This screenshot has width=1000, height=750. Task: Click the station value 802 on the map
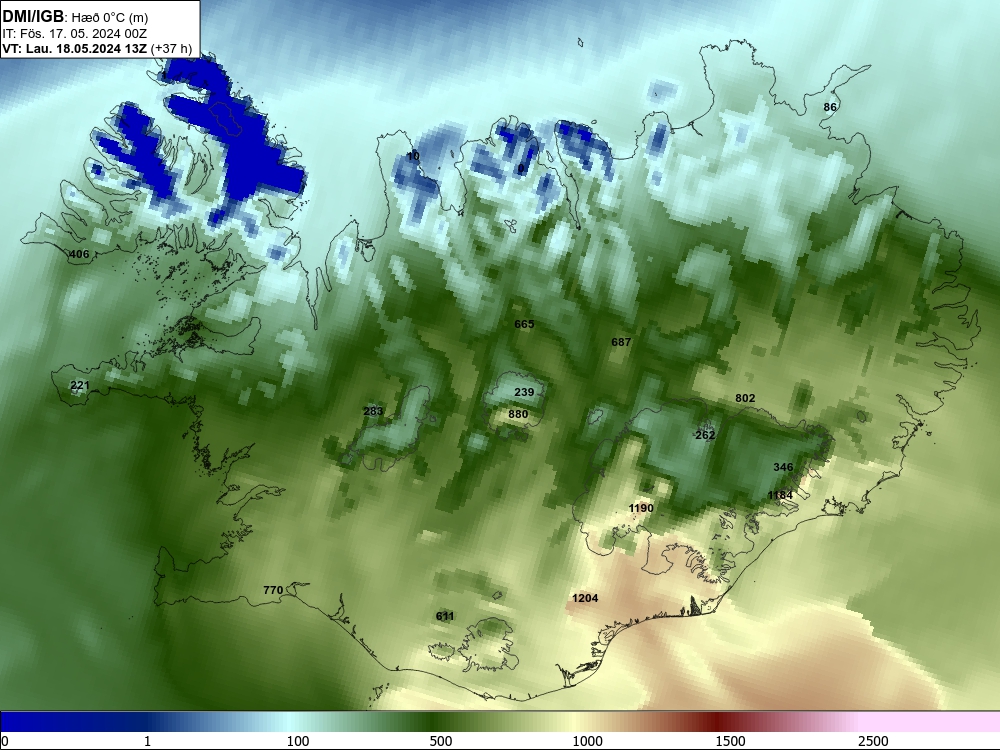click(745, 399)
